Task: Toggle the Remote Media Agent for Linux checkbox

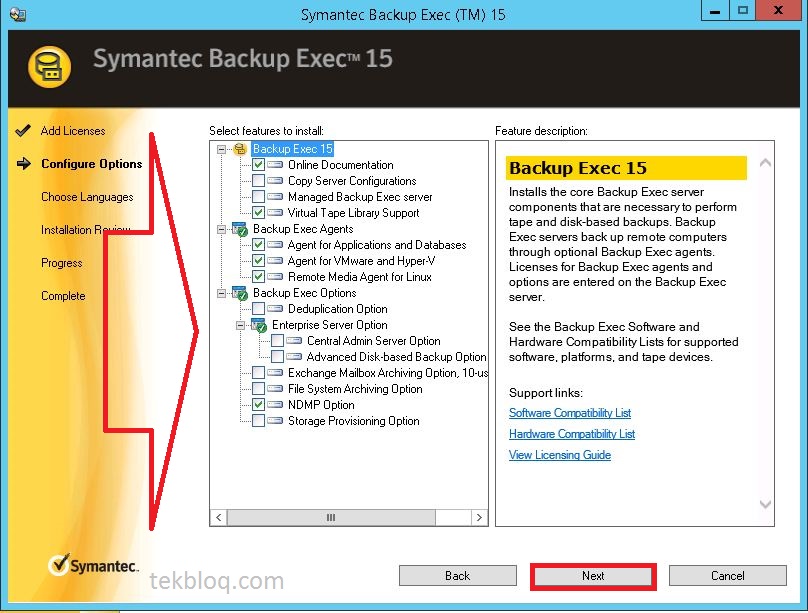Action: point(259,277)
